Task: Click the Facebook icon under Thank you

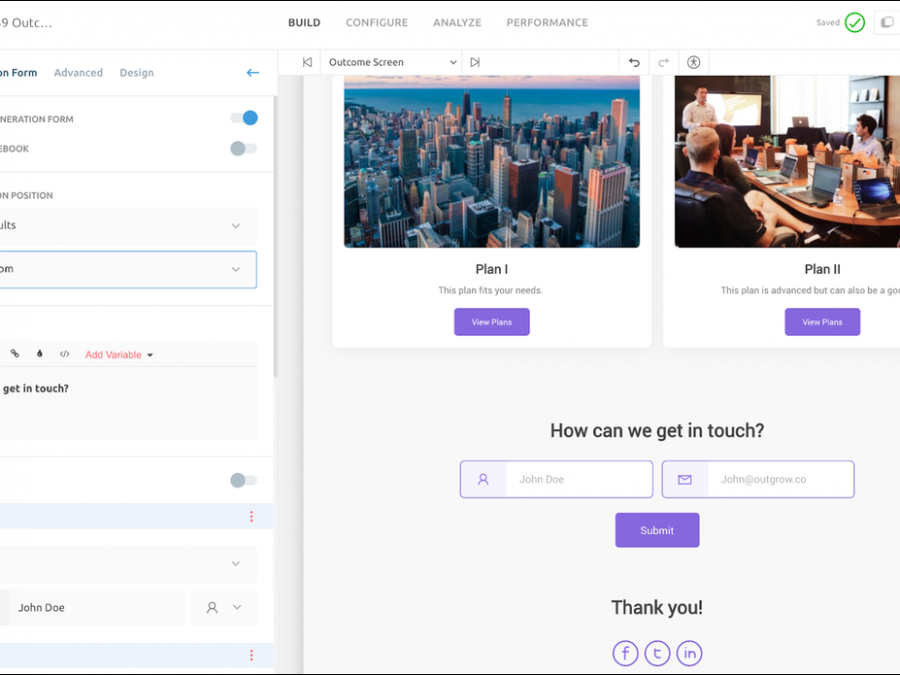Action: 625,653
